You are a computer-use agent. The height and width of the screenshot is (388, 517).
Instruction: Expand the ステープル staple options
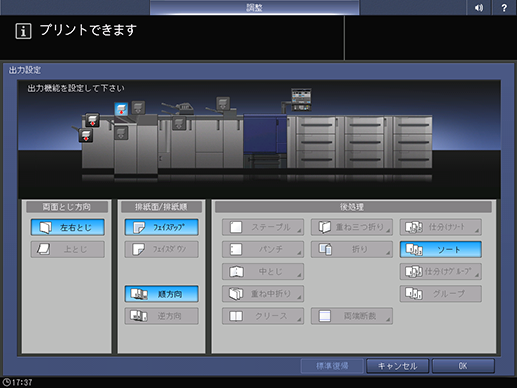click(263, 227)
